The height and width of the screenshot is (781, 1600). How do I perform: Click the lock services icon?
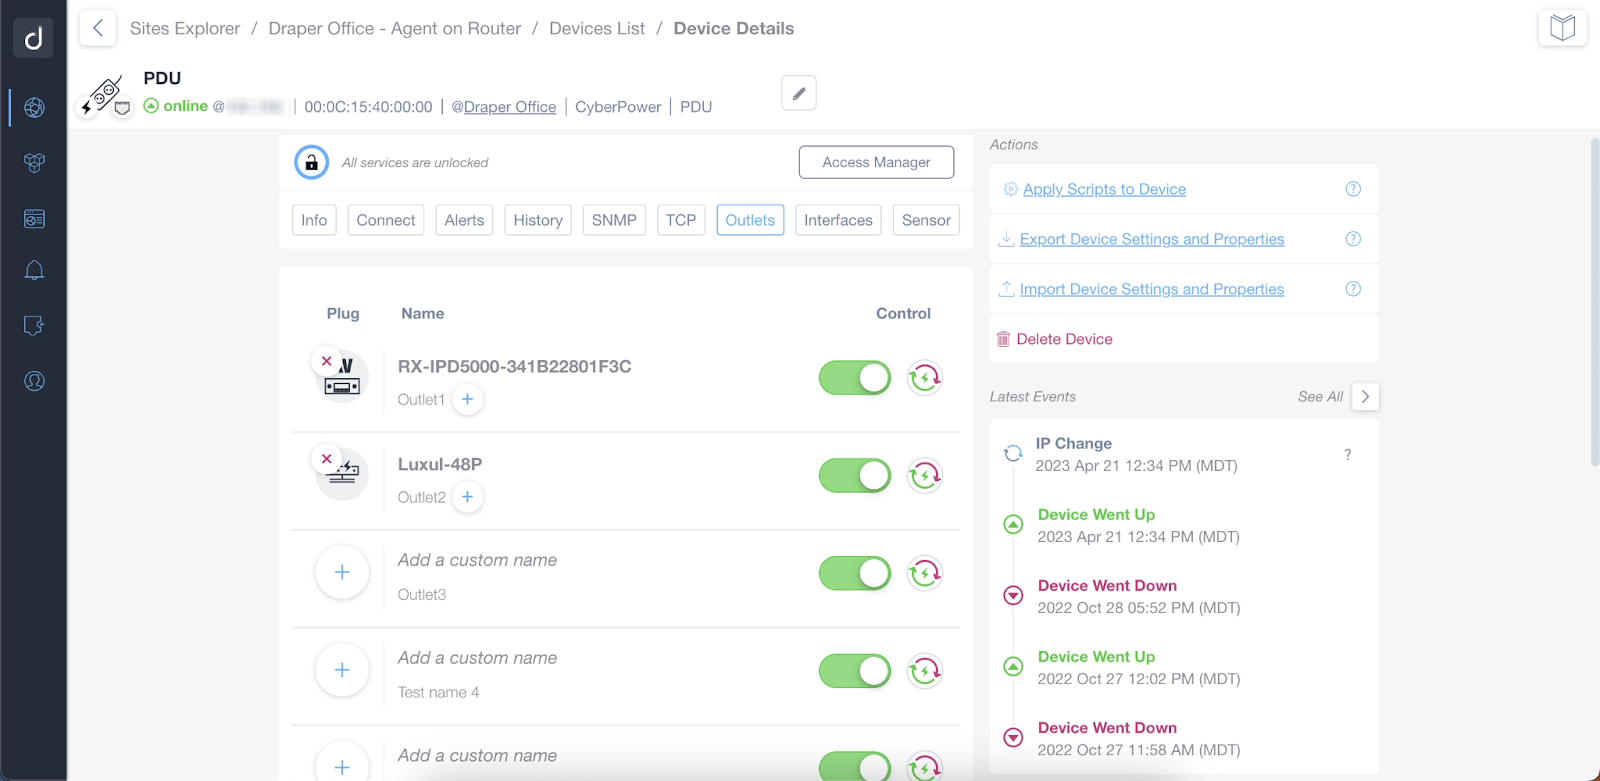tap(311, 162)
